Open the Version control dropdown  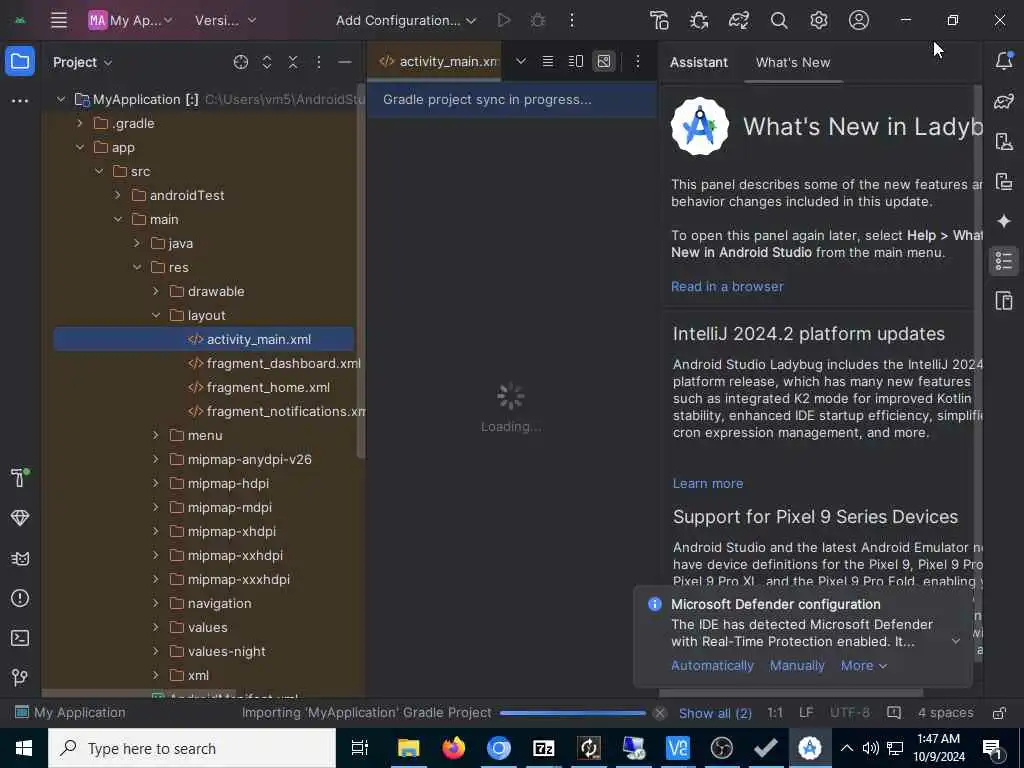pyautogui.click(x=225, y=20)
